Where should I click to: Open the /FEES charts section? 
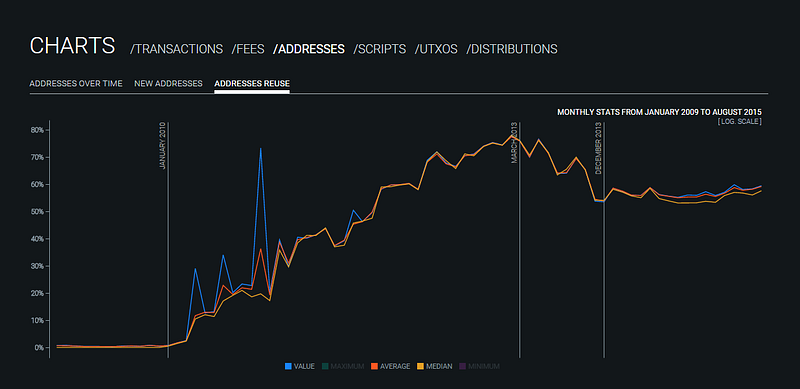(x=248, y=49)
